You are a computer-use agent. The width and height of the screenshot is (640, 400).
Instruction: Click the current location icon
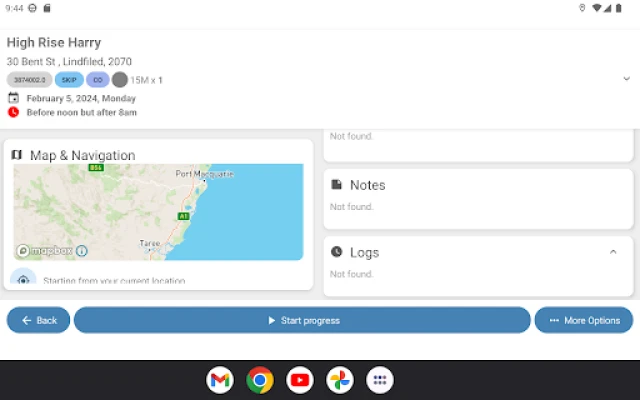coord(23,279)
